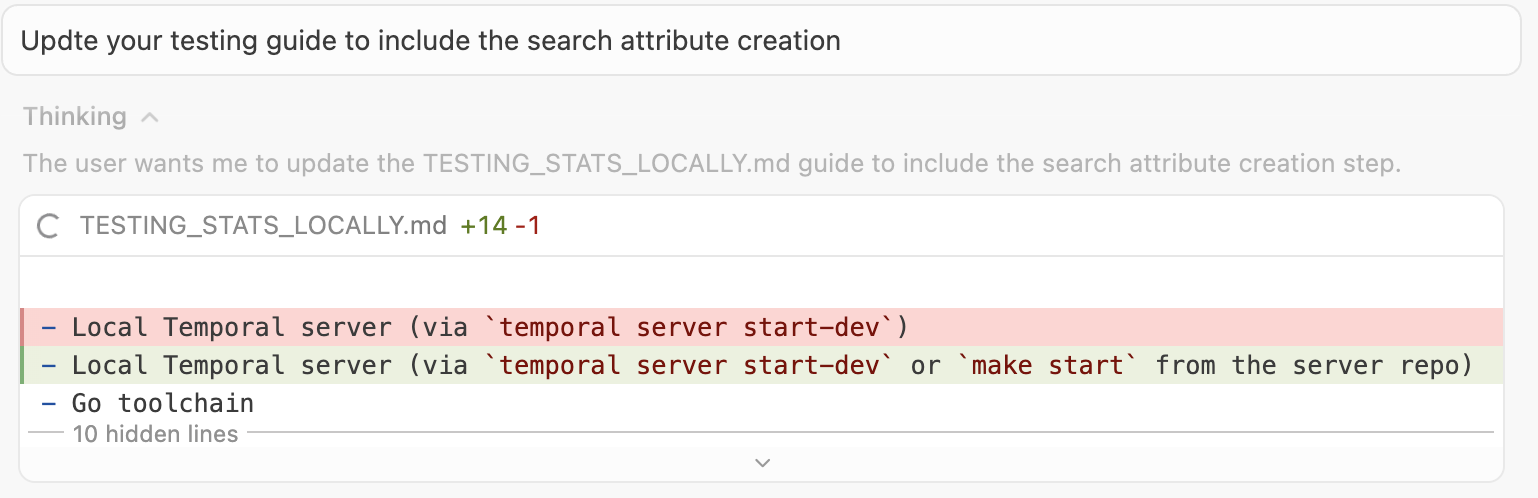Select the "Go toolchain" diff line
This screenshot has height=498, width=1538.
163,404
